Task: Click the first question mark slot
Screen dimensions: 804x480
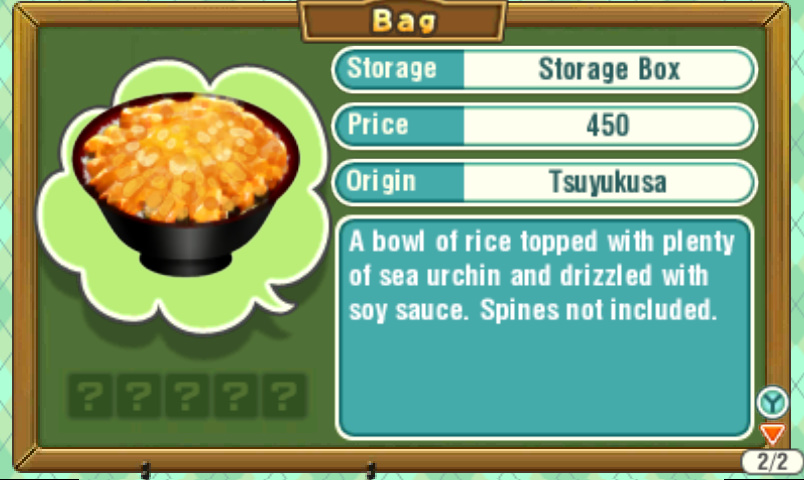Action: tap(90, 395)
